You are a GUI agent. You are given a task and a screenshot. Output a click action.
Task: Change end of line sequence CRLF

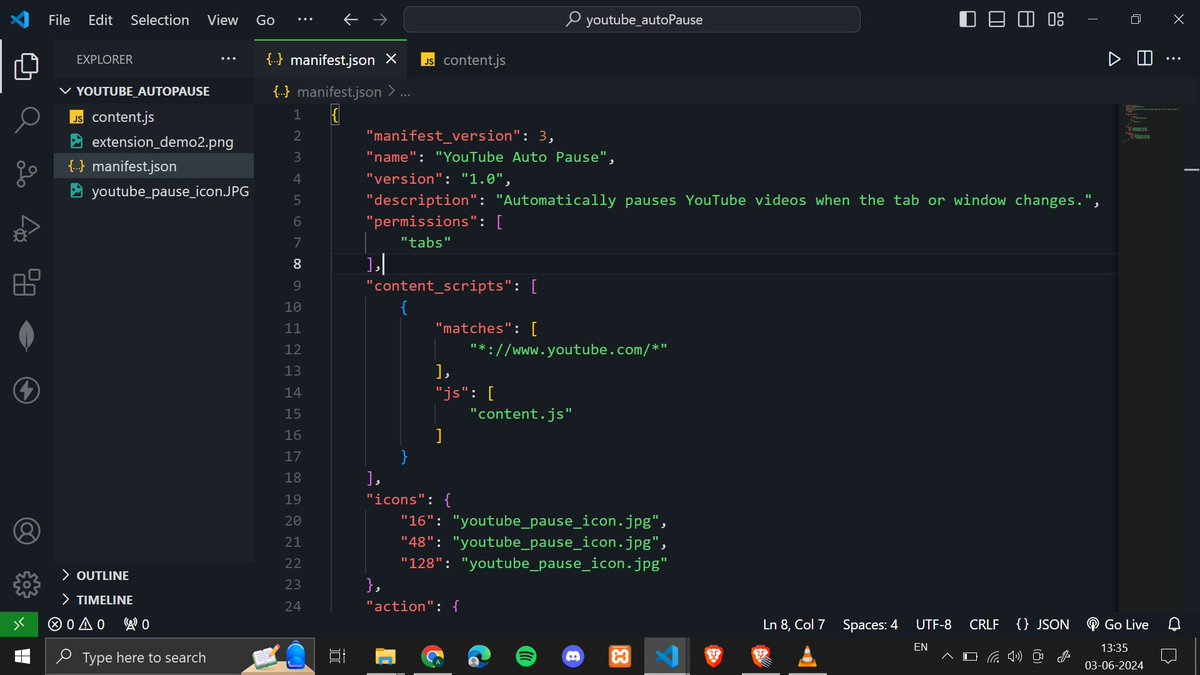point(984,624)
